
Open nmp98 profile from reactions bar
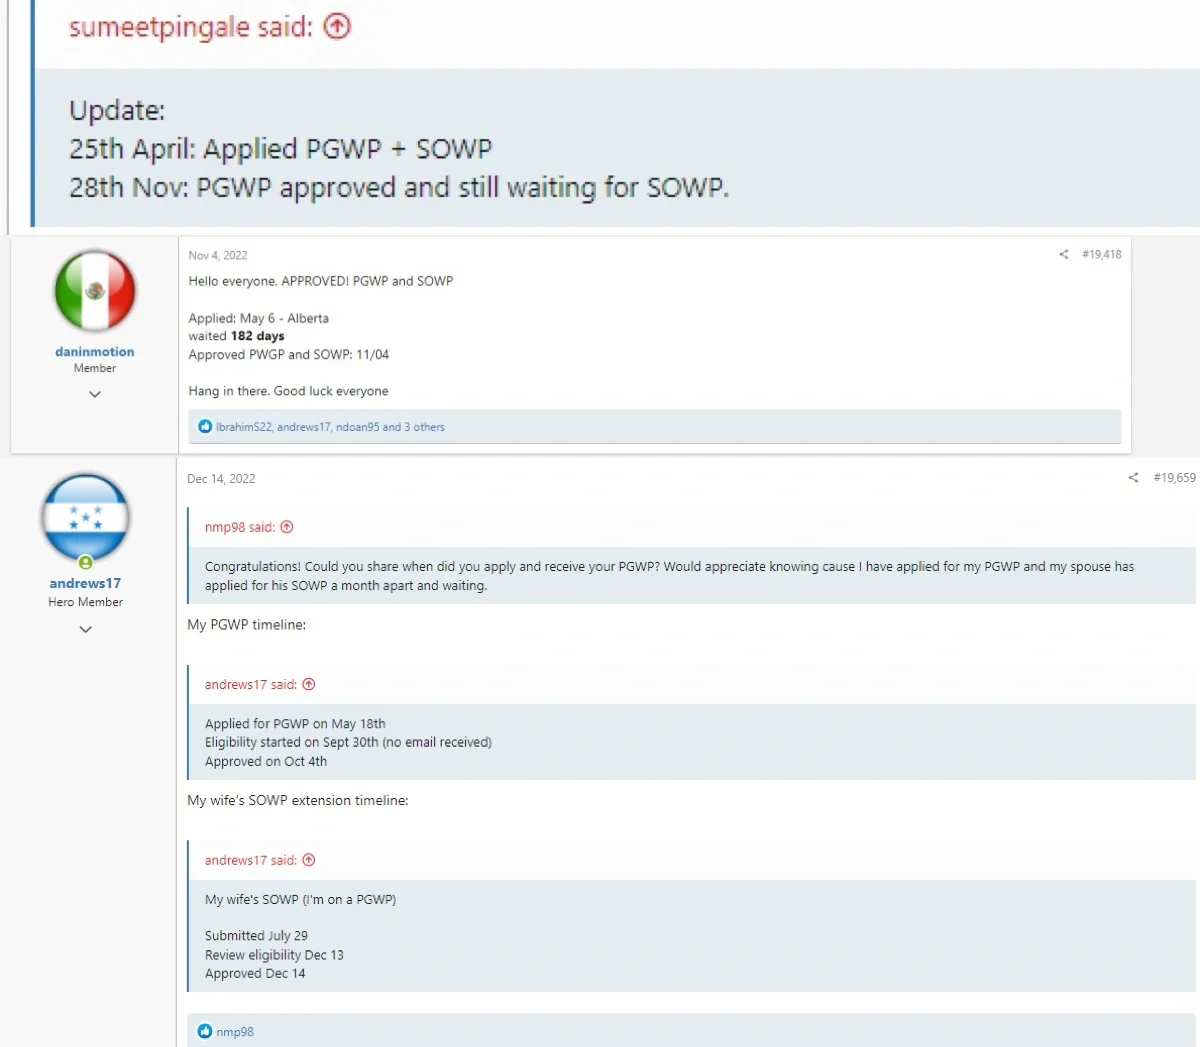tap(235, 1032)
